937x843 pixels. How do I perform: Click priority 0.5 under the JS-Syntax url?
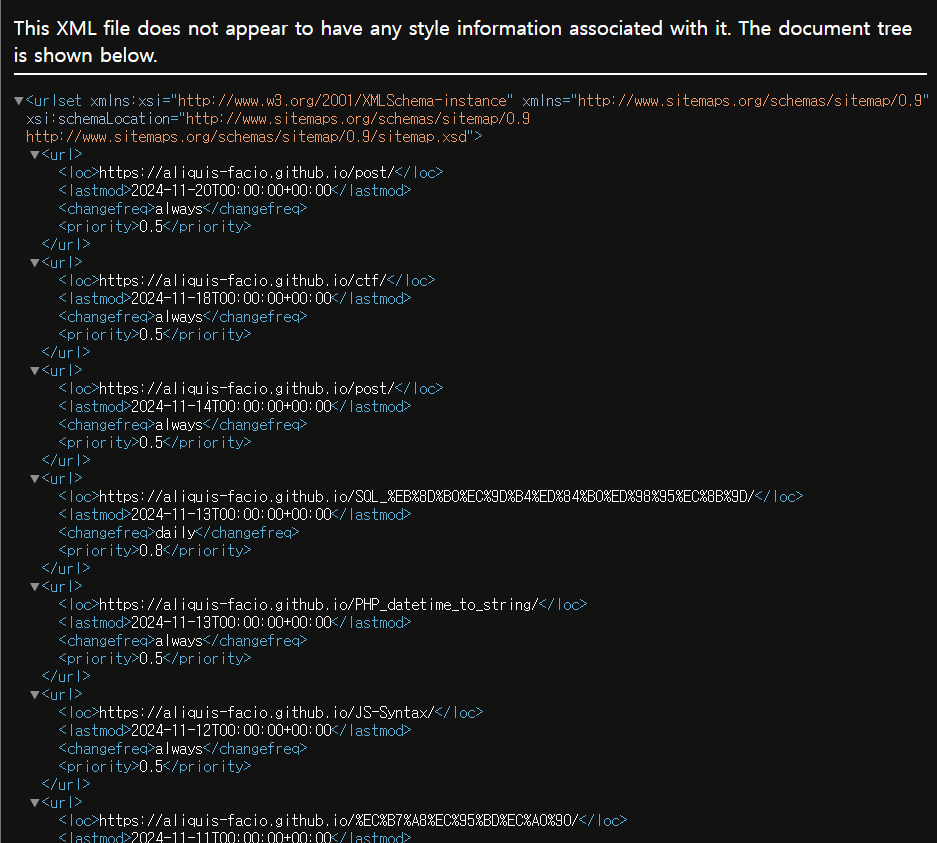point(155,767)
